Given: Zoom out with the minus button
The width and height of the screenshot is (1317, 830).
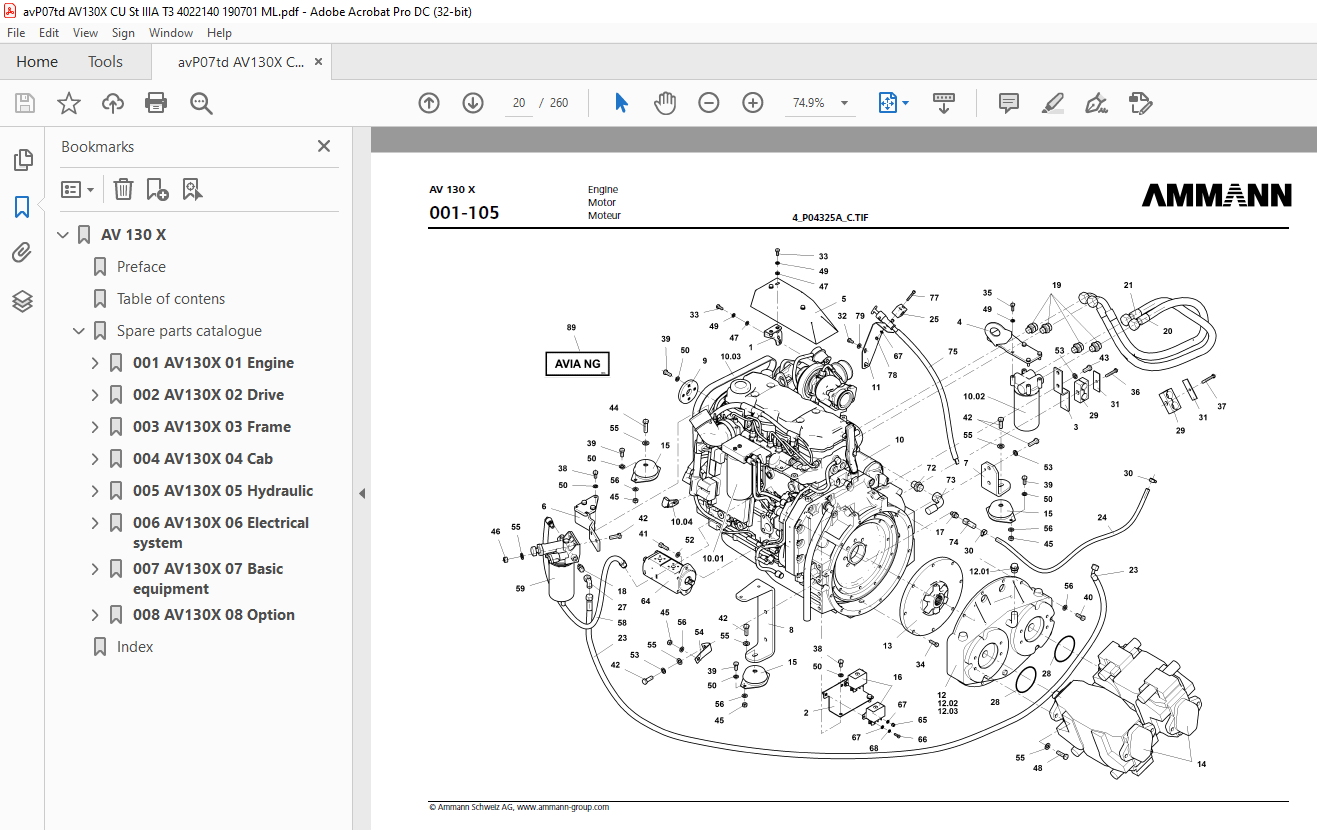Looking at the screenshot, I should [709, 103].
